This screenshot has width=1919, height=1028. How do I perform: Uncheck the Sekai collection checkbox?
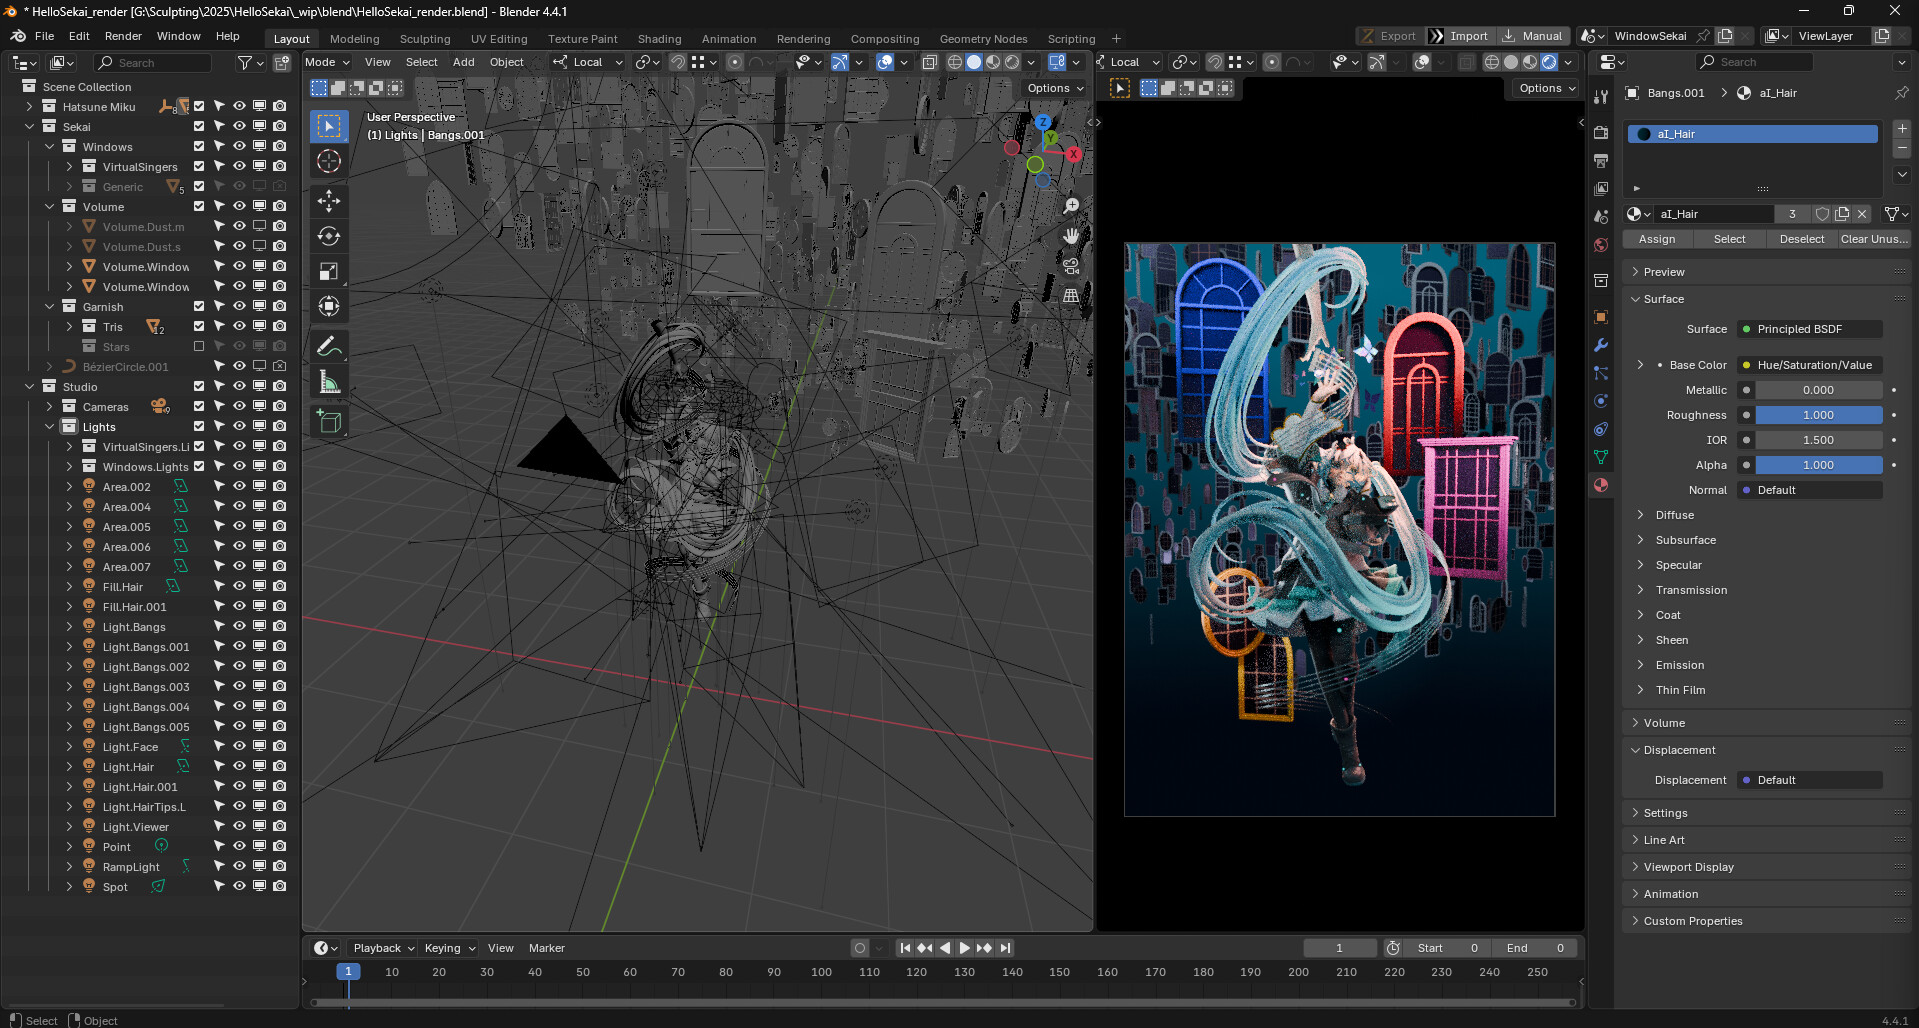point(199,126)
